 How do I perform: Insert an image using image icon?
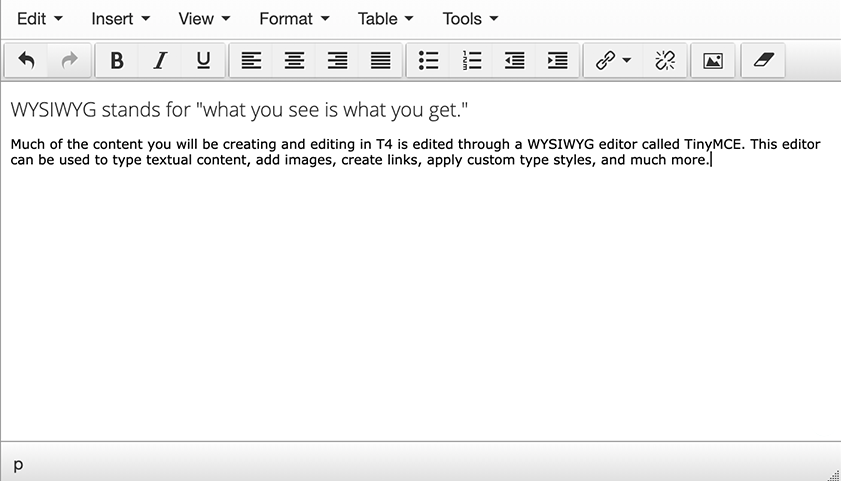coord(713,61)
